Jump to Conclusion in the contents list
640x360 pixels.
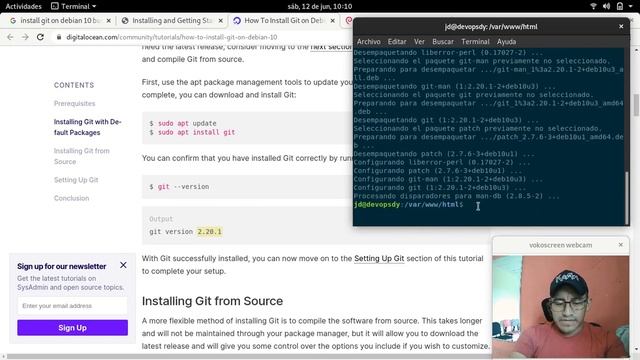[x=71, y=198]
